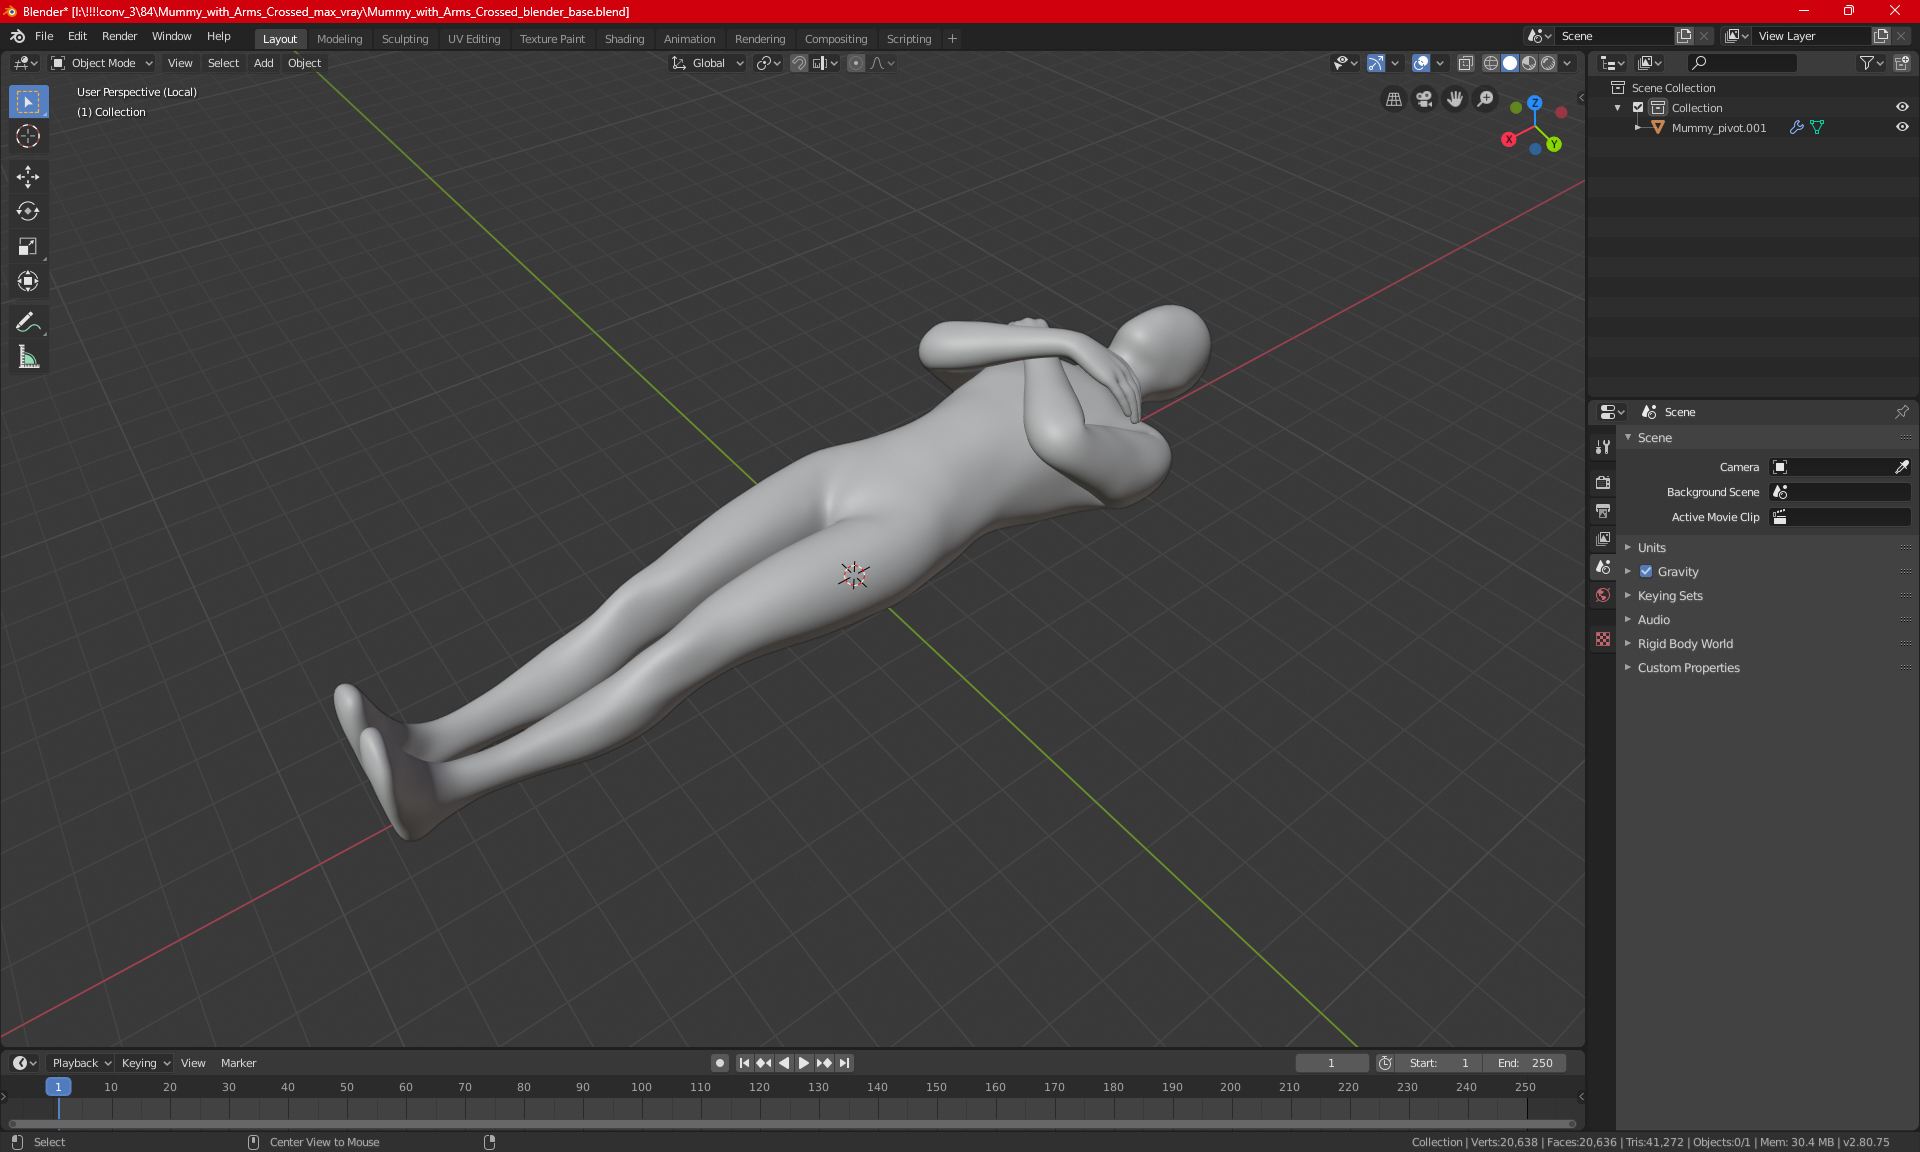Open the viewport Add menu

coord(263,63)
